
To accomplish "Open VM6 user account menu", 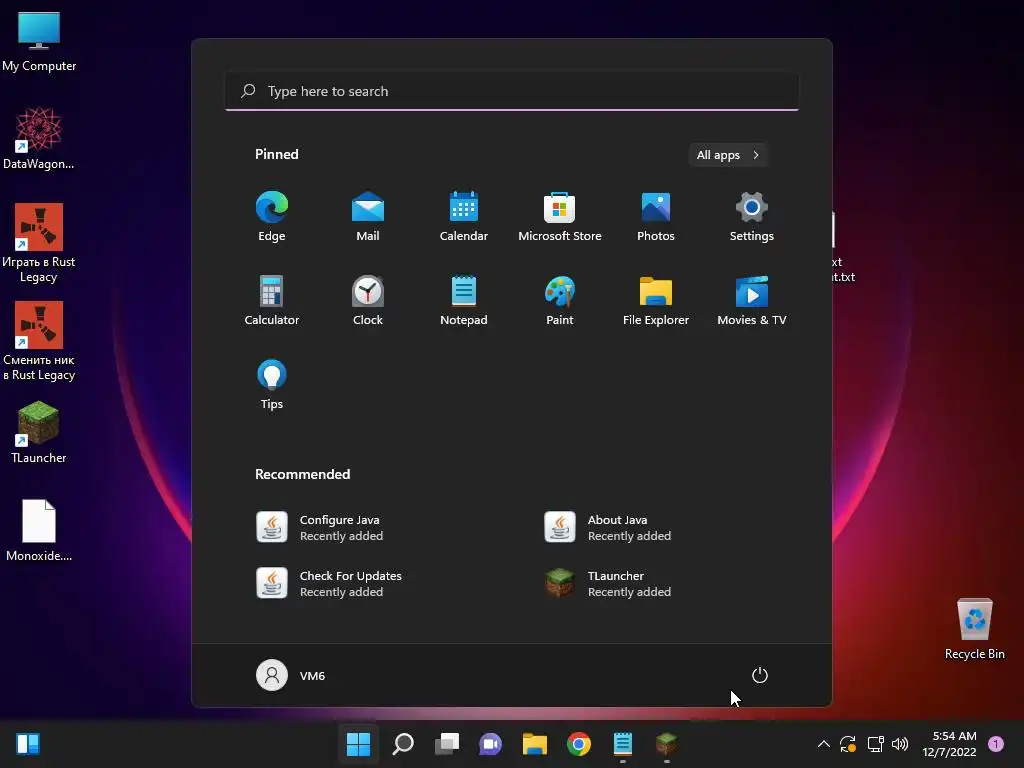I will [291, 675].
